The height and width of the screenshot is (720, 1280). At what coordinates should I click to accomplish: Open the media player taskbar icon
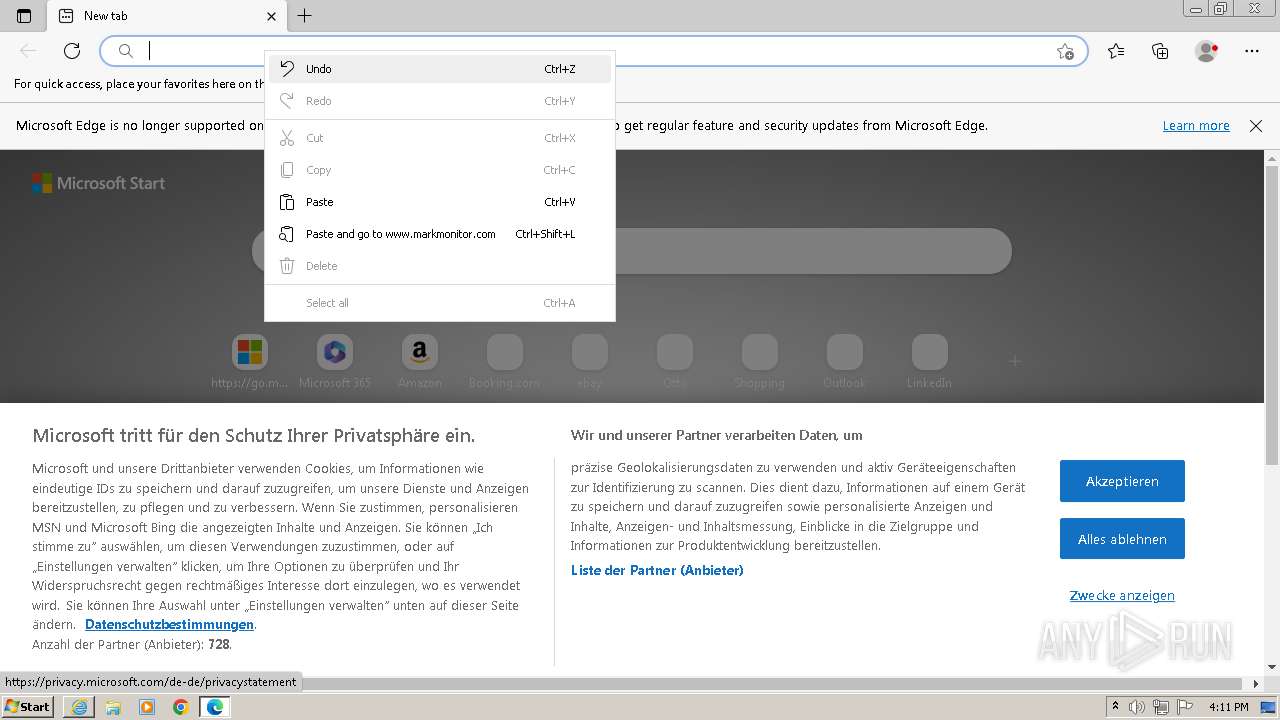147,707
